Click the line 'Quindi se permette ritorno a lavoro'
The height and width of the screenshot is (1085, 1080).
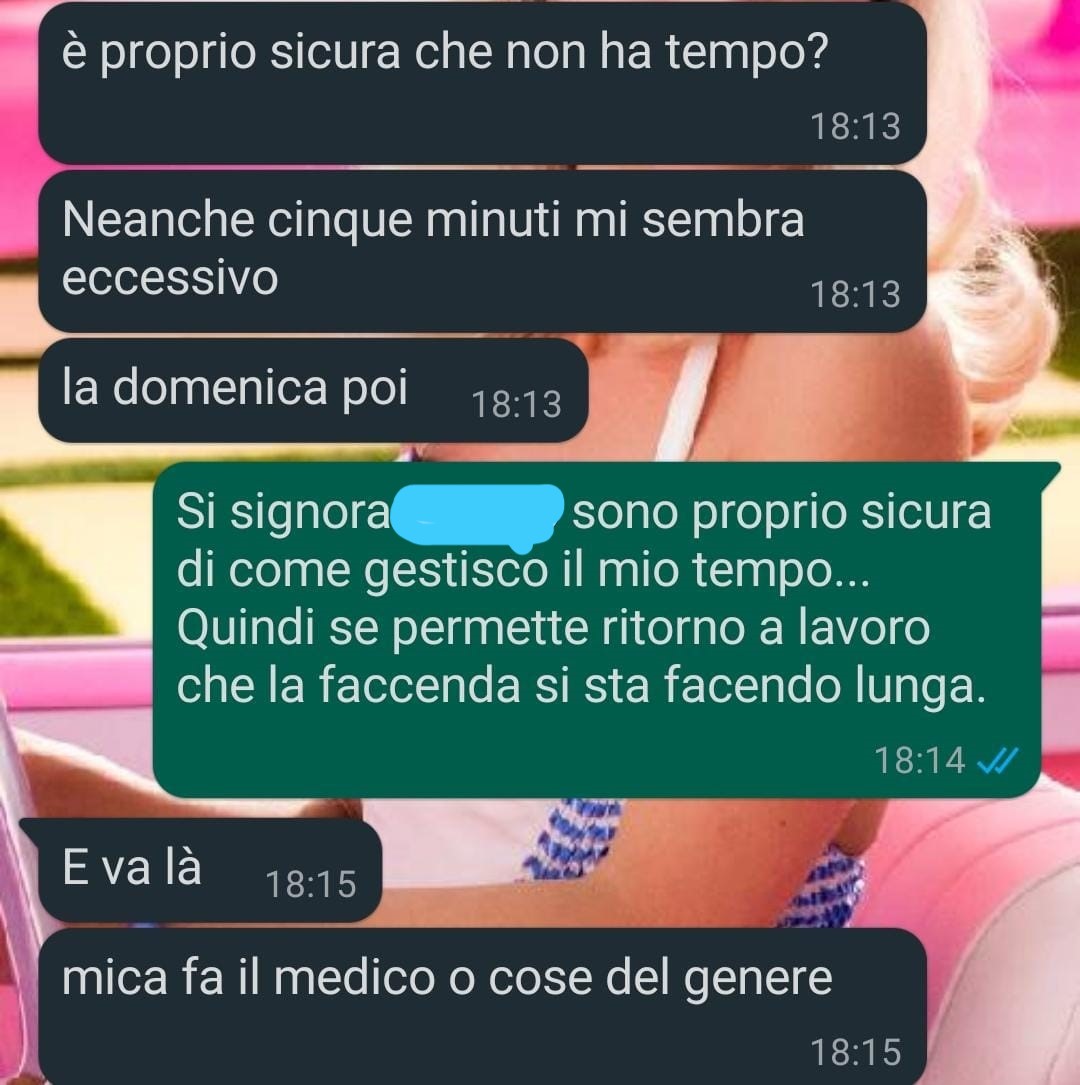(x=553, y=628)
